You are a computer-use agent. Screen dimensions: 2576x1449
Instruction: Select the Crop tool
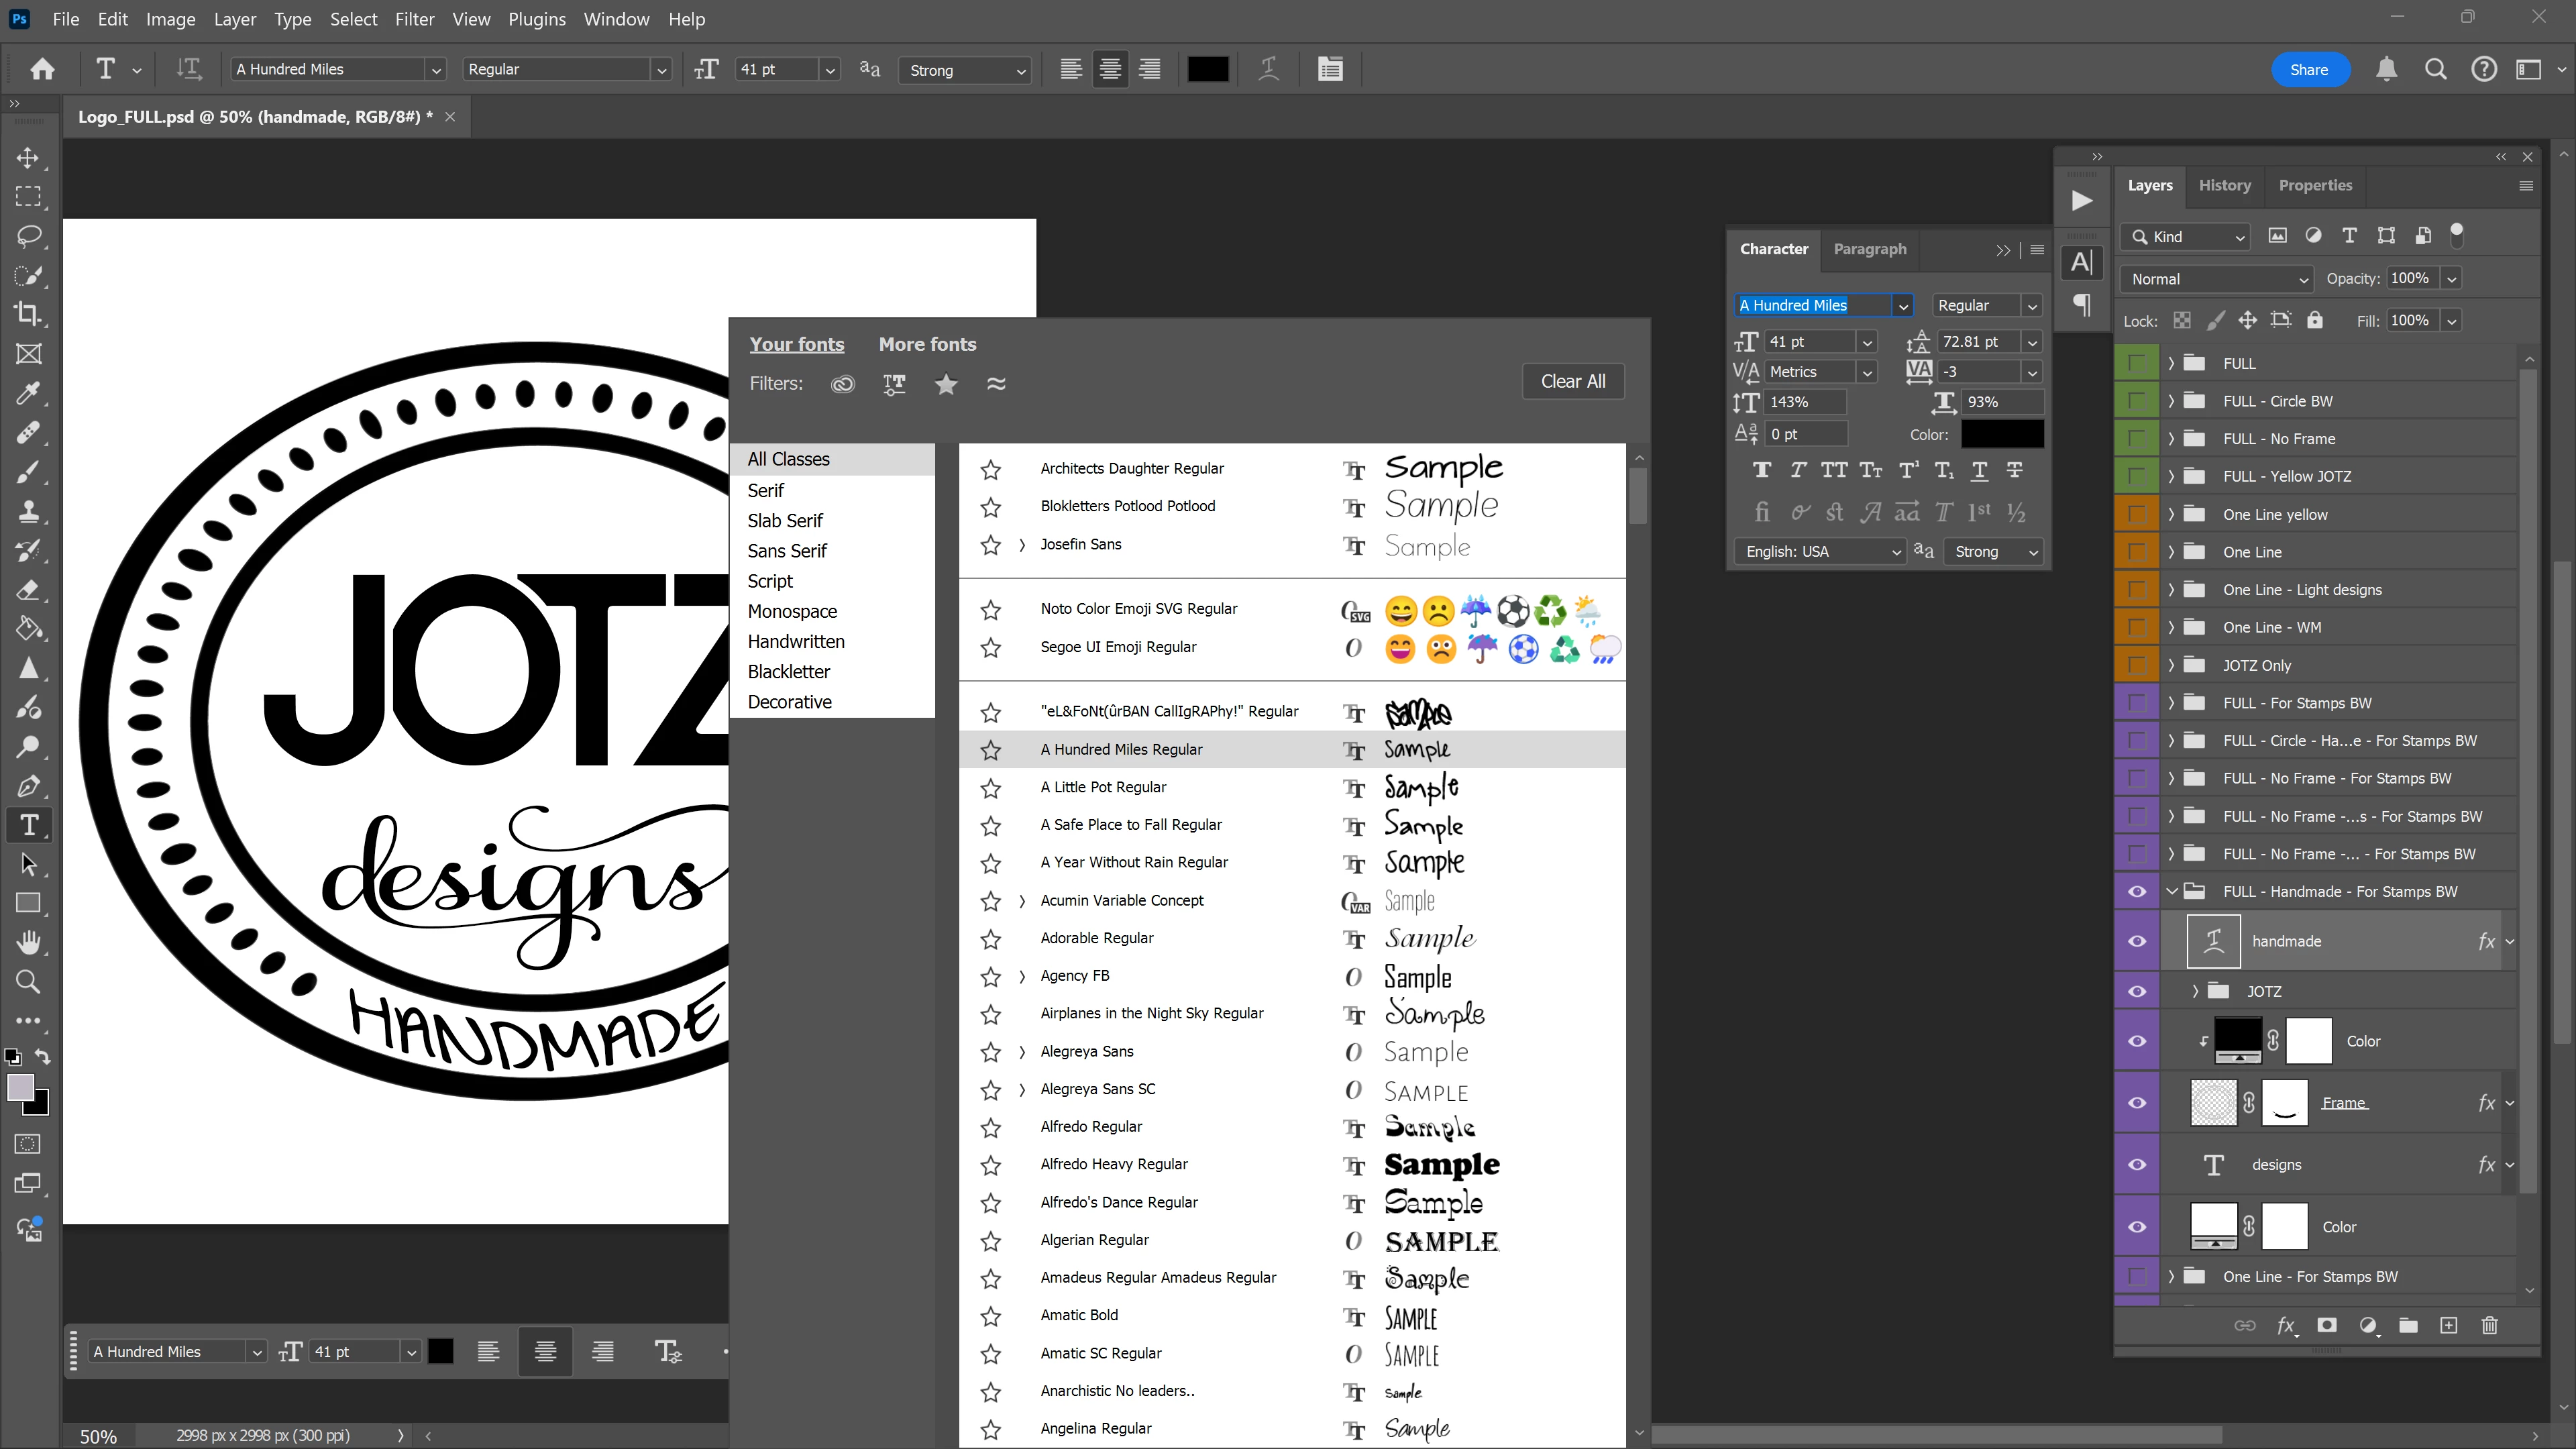pyautogui.click(x=28, y=314)
